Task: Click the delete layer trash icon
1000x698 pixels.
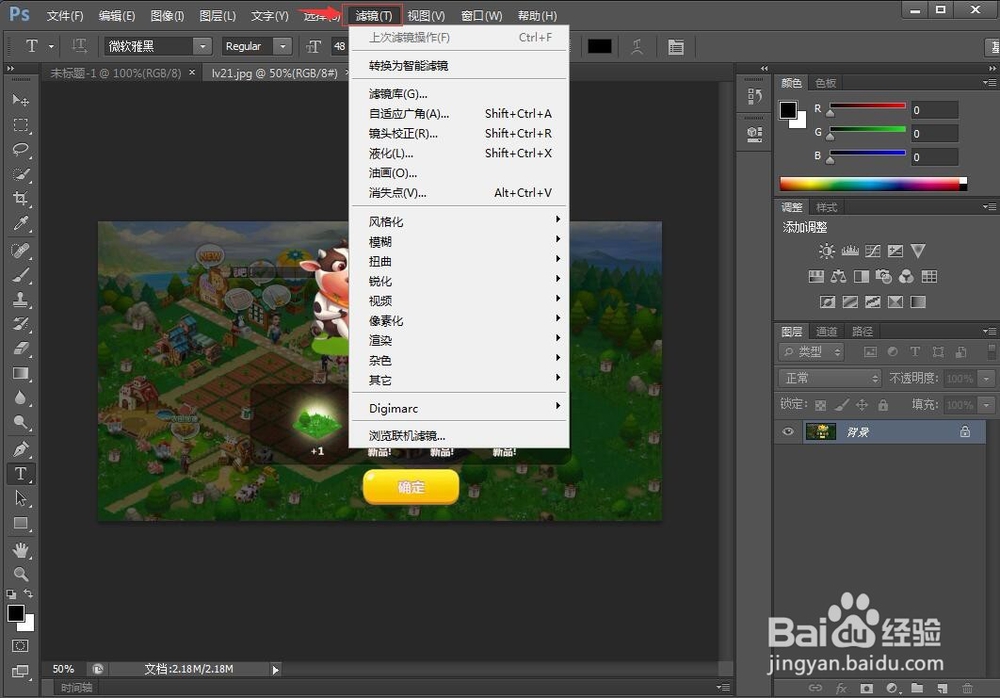Action: (x=967, y=688)
